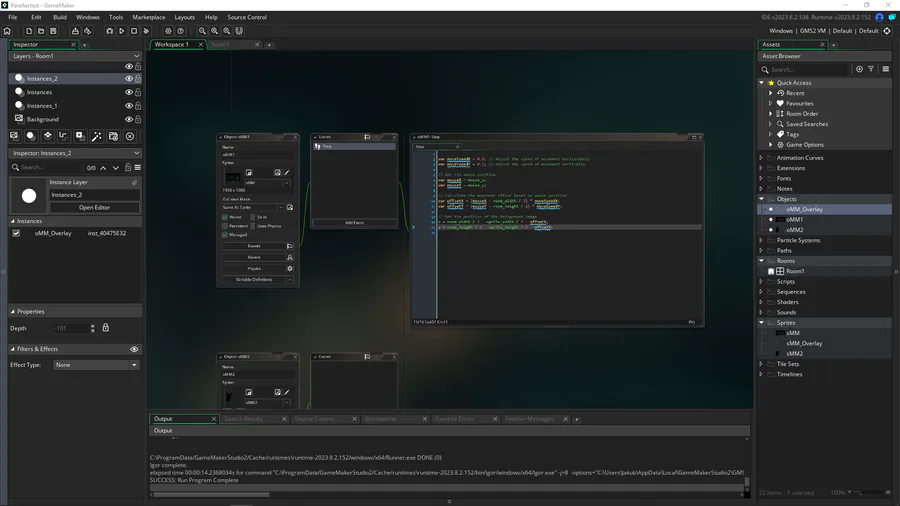
Task: Expand the Animation Curves folder
Action: point(762,158)
